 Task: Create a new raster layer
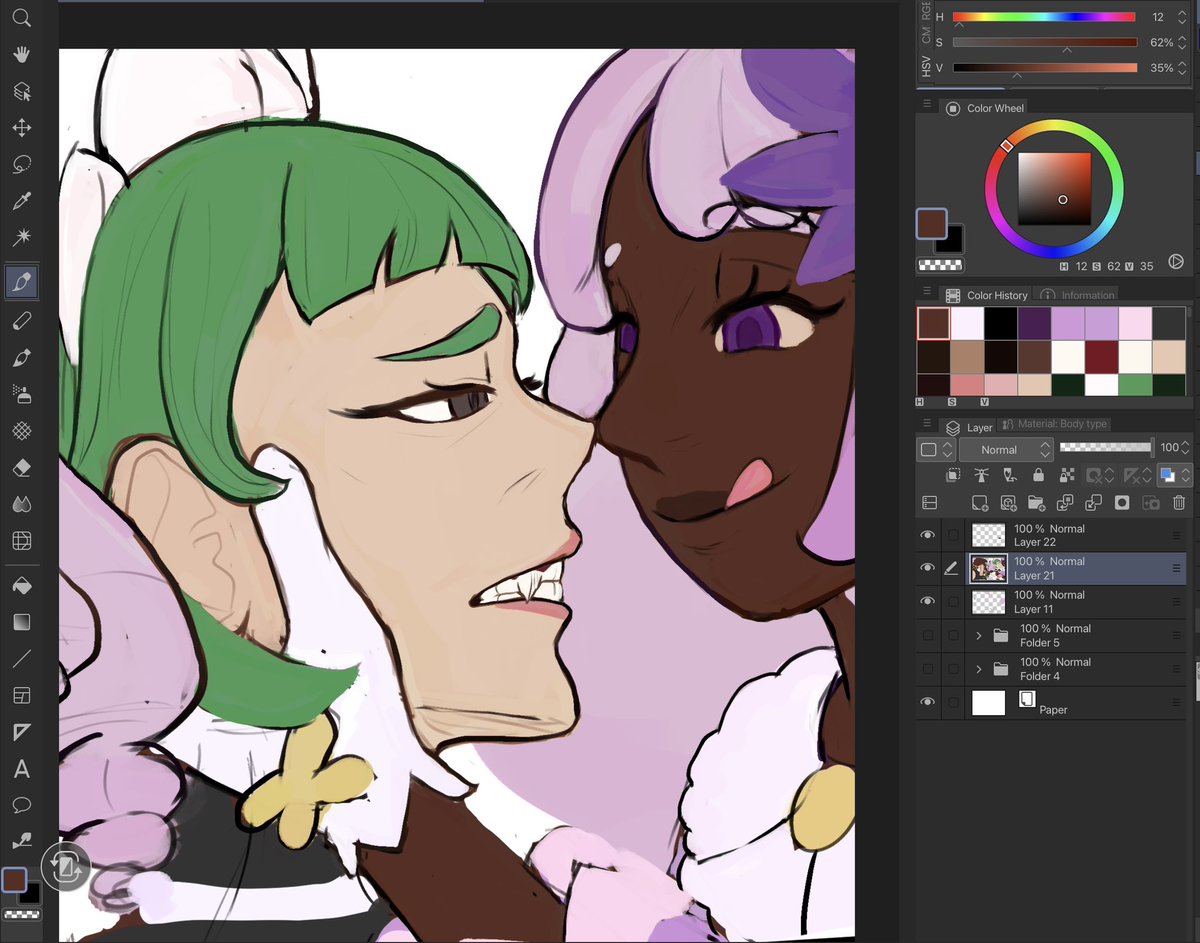[980, 503]
